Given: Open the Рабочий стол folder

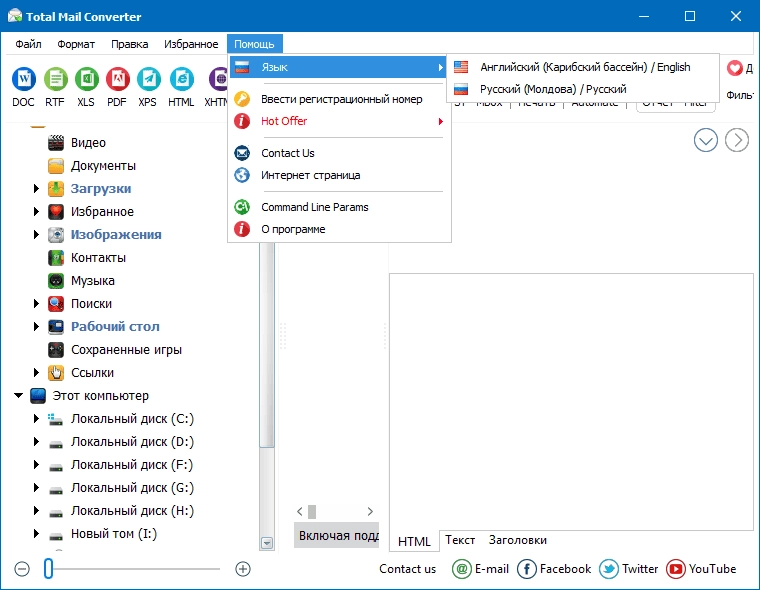Looking at the screenshot, I should tap(115, 327).
